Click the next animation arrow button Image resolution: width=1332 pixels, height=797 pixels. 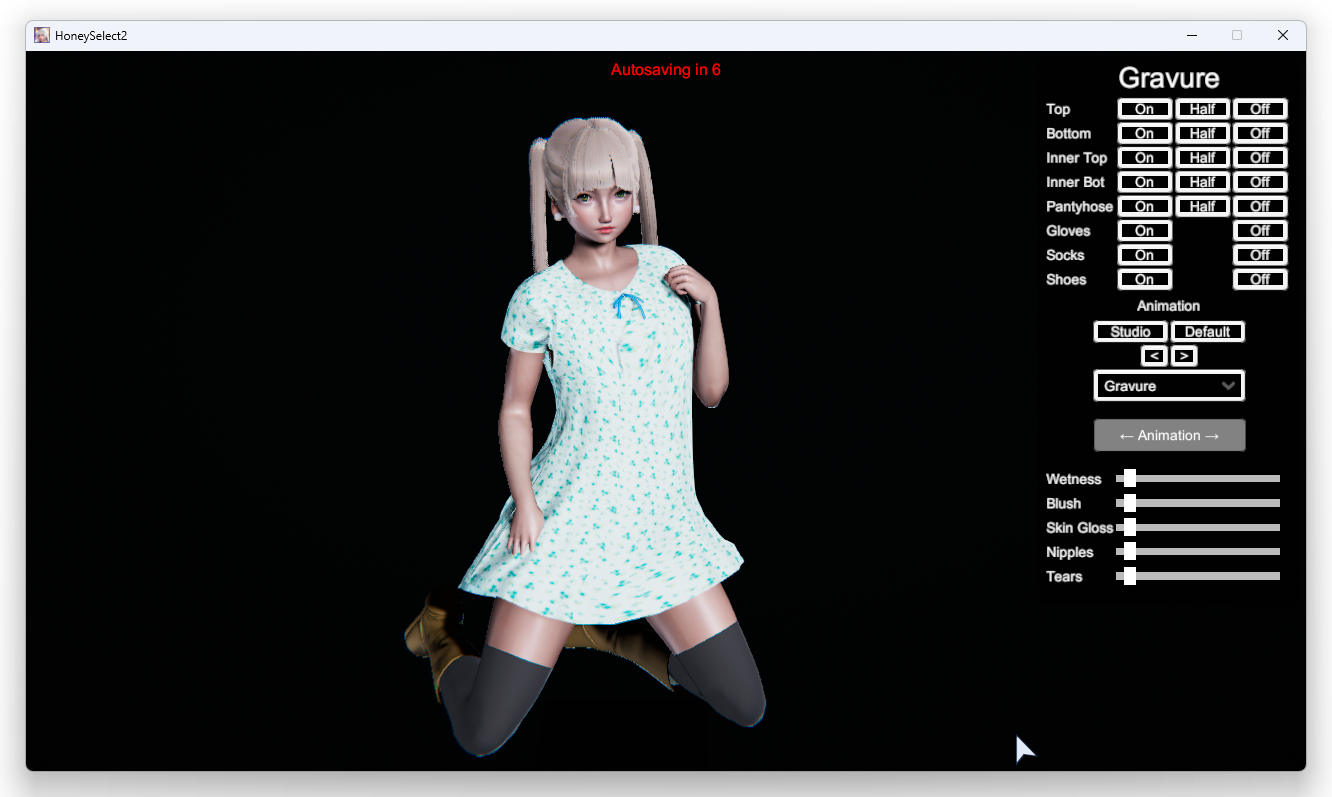click(1184, 356)
